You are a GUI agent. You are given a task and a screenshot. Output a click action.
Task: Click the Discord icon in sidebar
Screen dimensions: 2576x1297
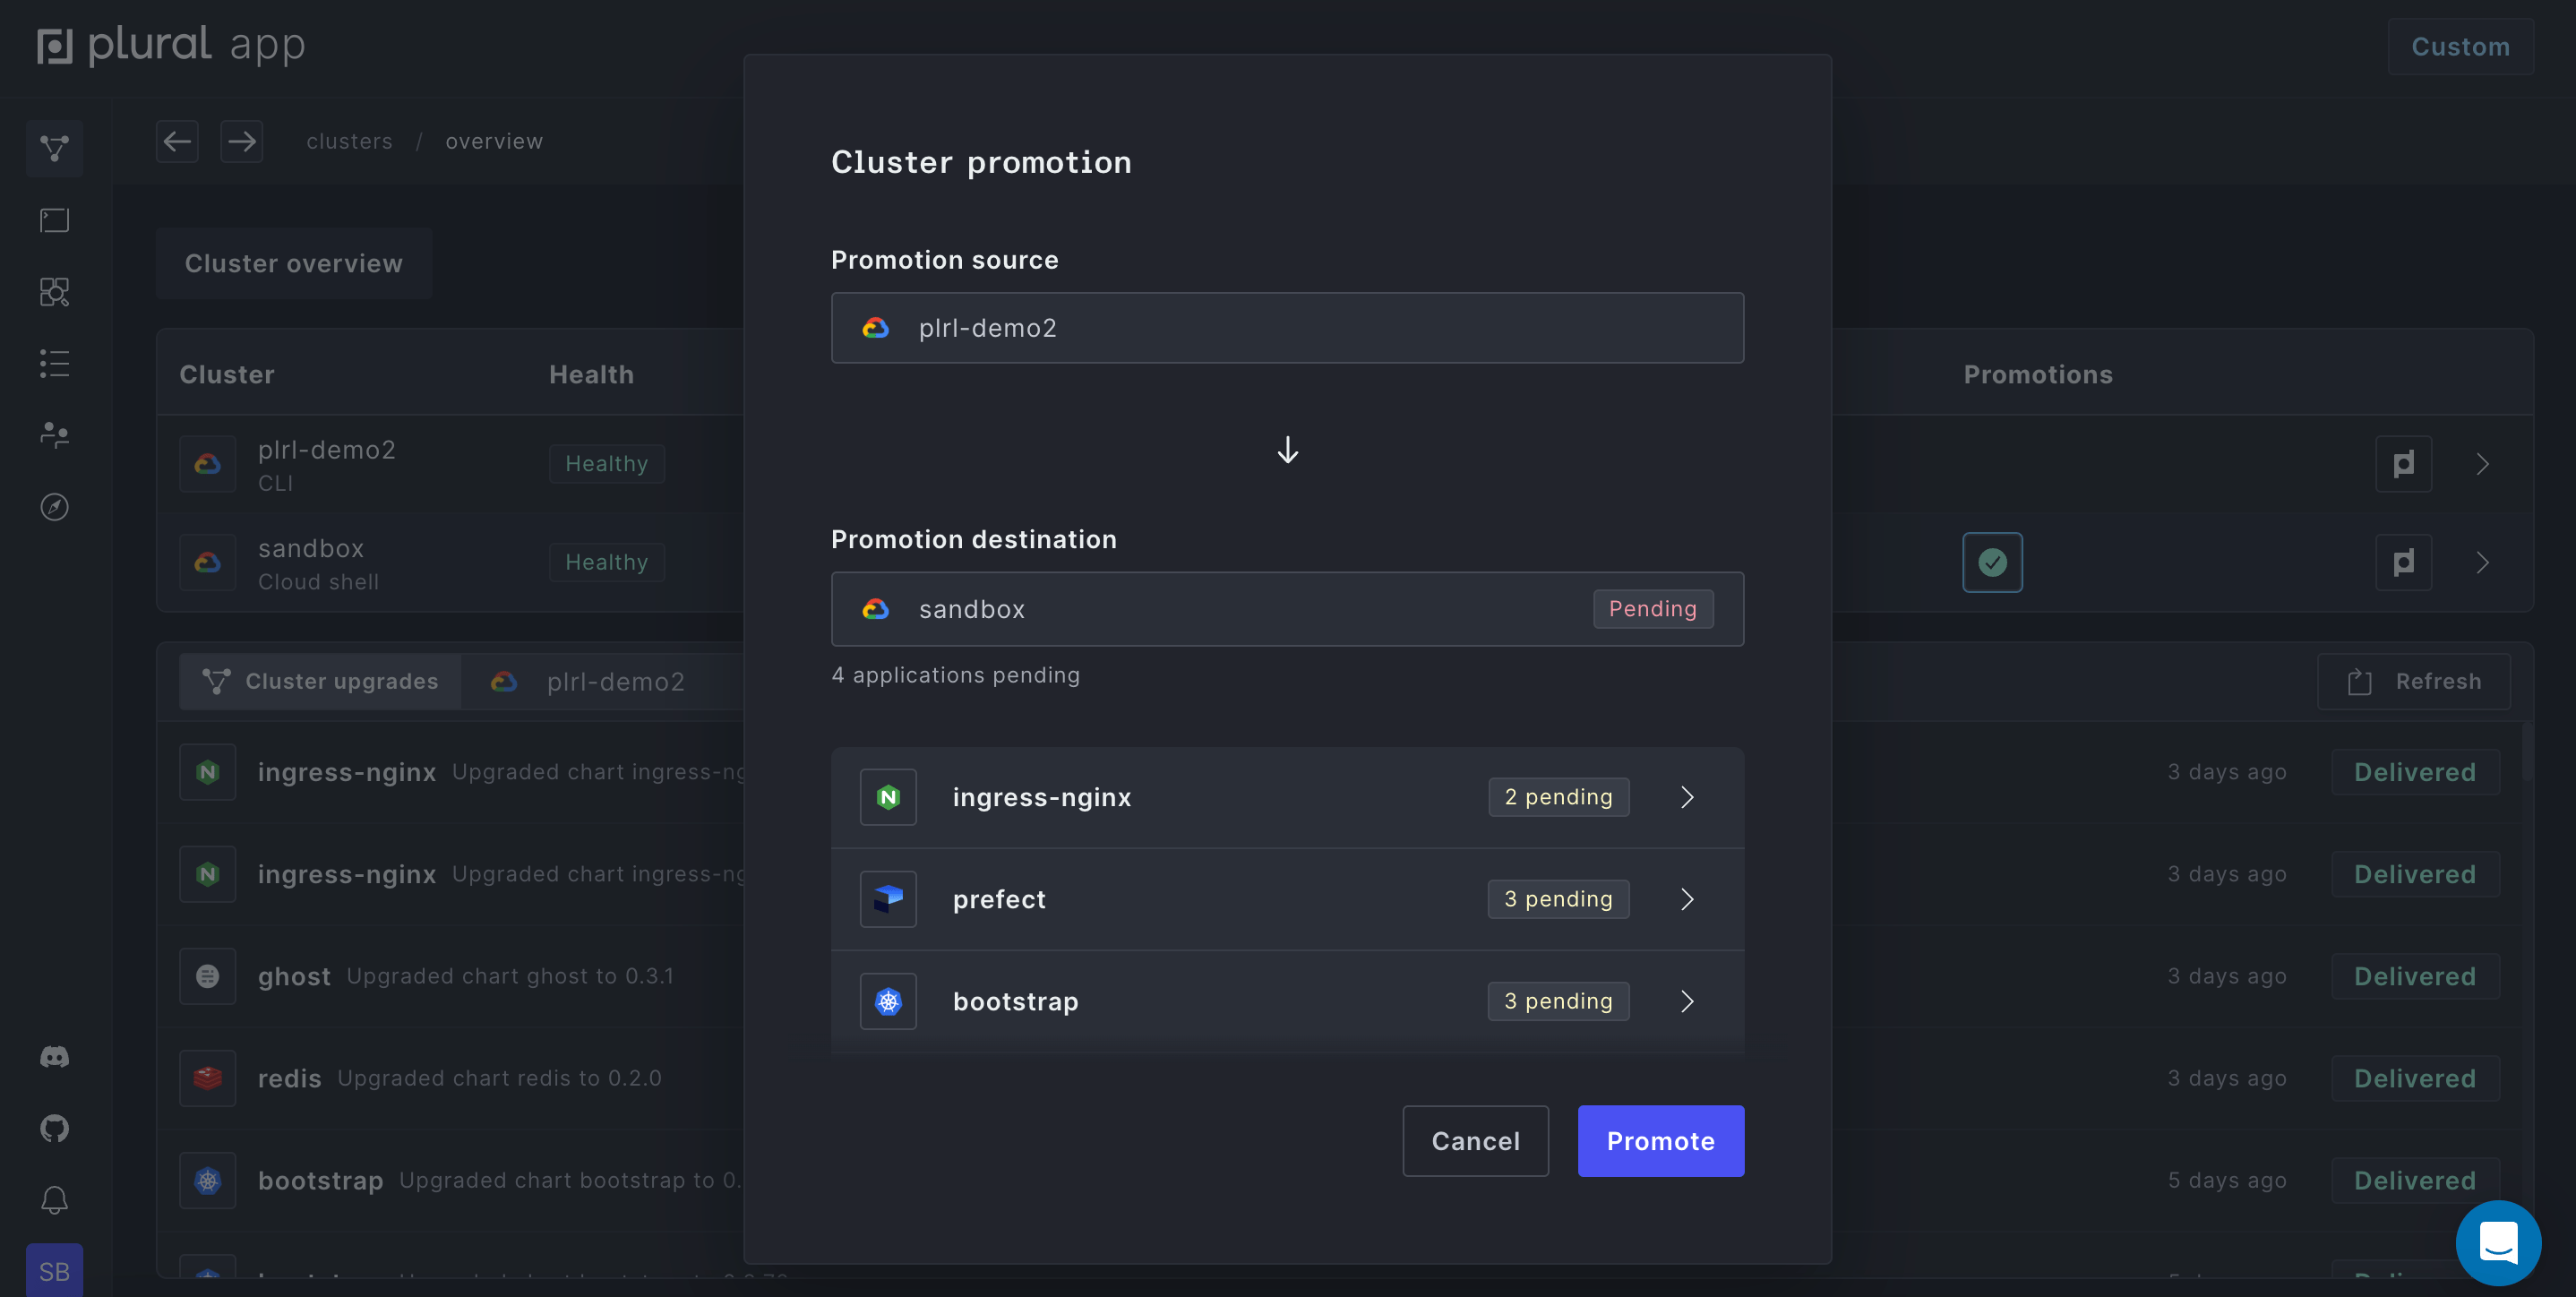[54, 1057]
